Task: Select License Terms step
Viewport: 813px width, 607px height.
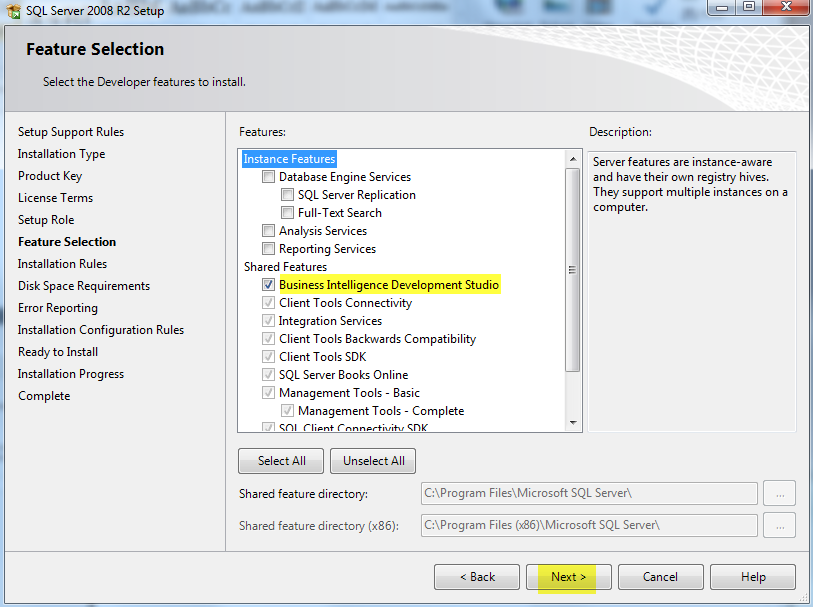Action: (55, 198)
